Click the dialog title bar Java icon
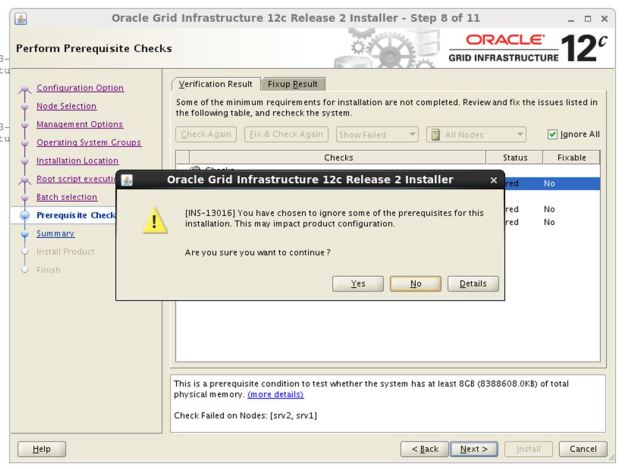Image resolution: width=625 pixels, height=469 pixels. coord(127,180)
